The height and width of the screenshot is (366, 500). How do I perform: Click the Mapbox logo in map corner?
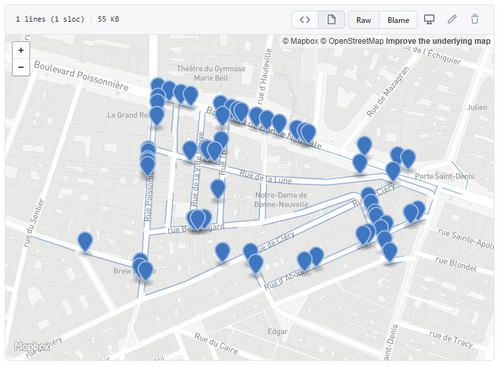tap(32, 347)
